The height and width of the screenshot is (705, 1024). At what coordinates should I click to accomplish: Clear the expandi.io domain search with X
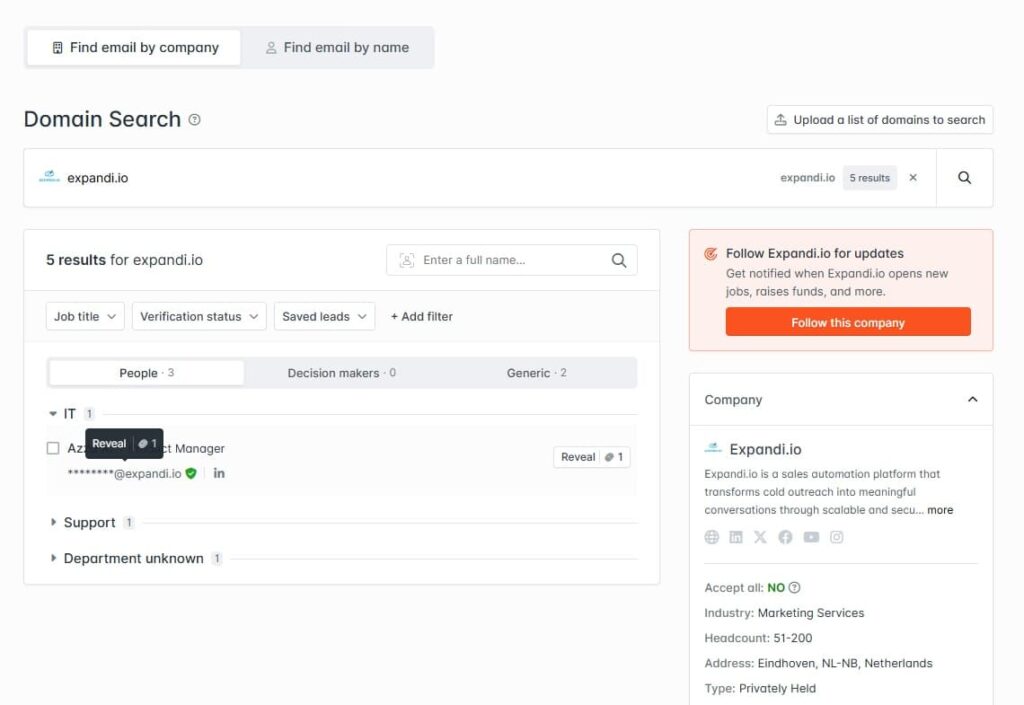tap(912, 178)
